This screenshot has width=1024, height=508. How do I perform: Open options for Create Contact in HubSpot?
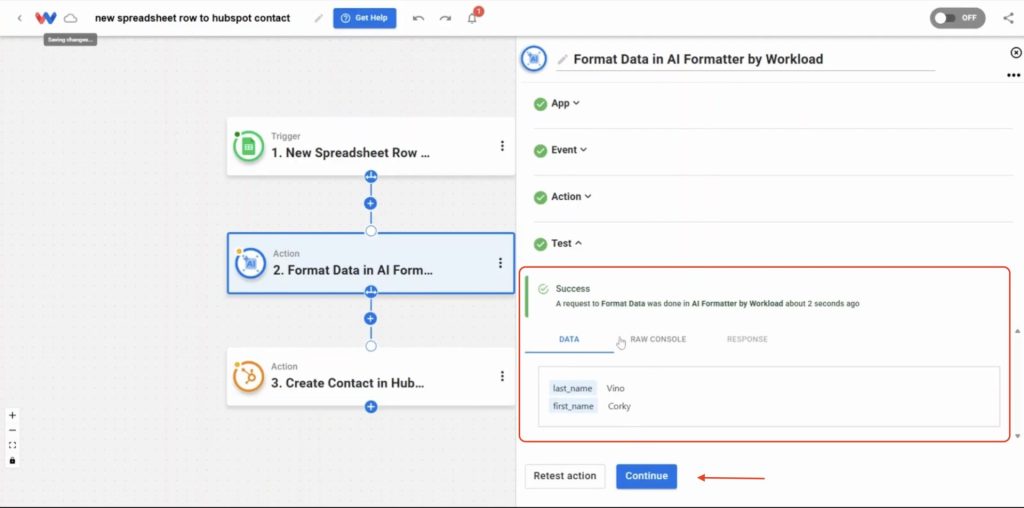502,376
